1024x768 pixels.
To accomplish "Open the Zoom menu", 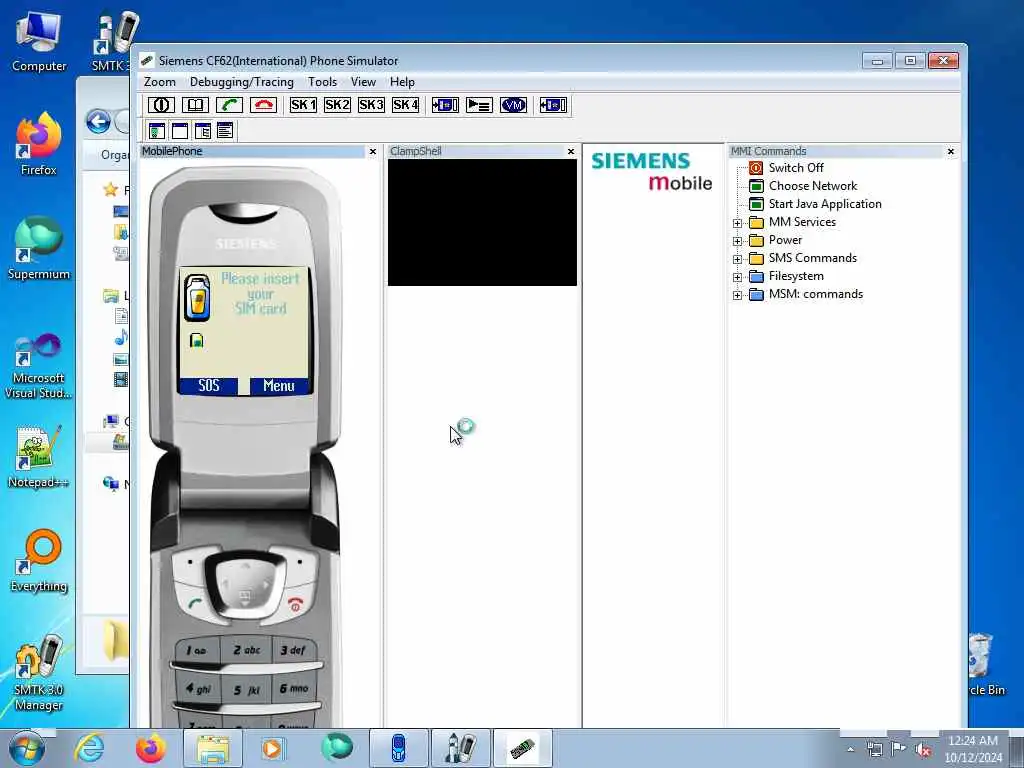I will (160, 82).
